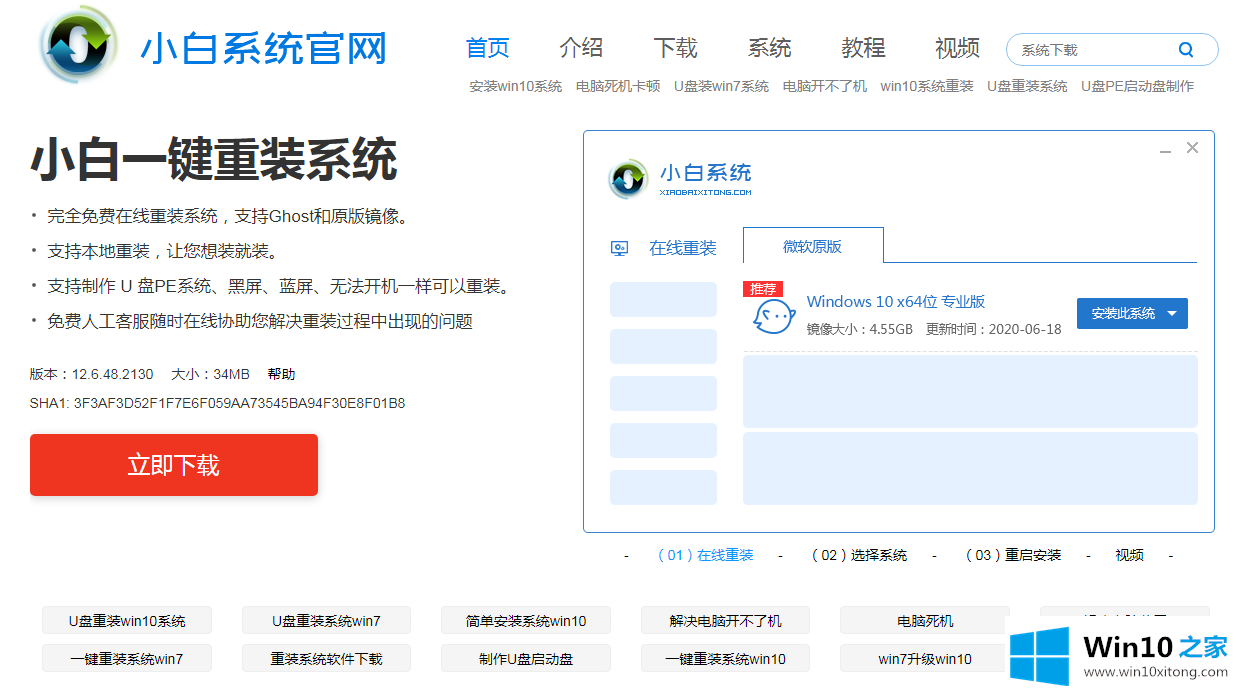Click the 电脑死机 tag button
Viewport: 1240px width, 698px height.
click(x=925, y=620)
